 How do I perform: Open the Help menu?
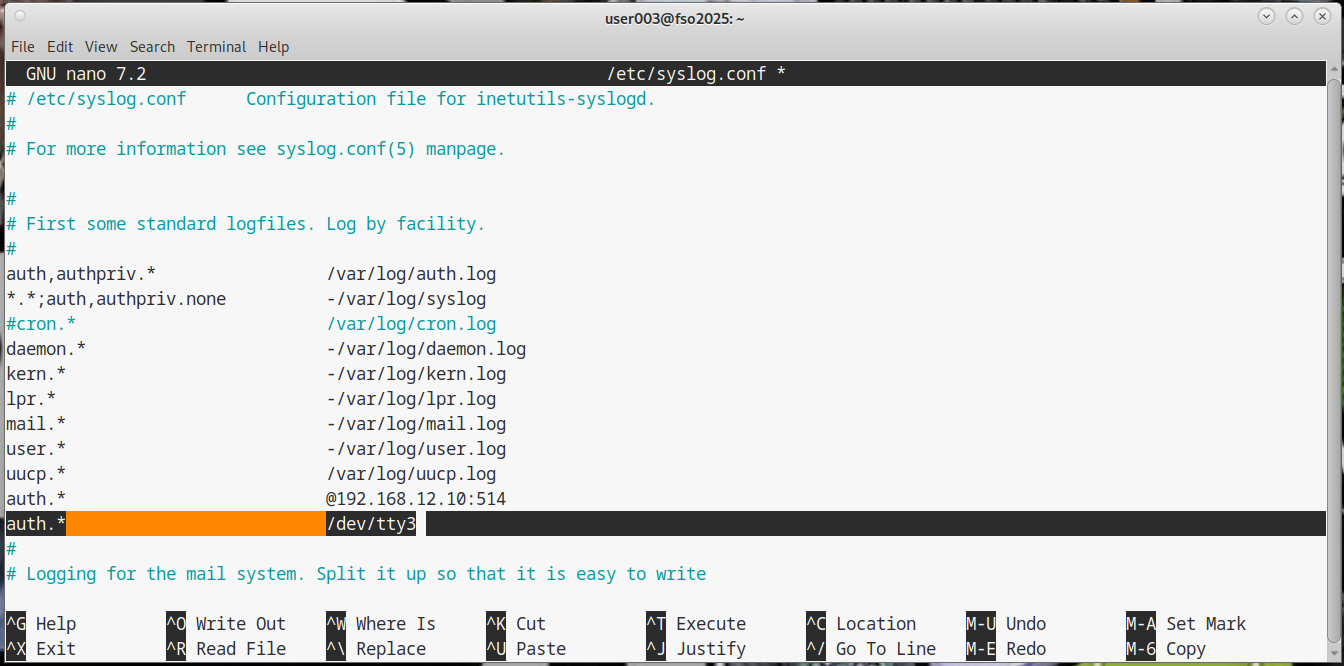(x=273, y=47)
